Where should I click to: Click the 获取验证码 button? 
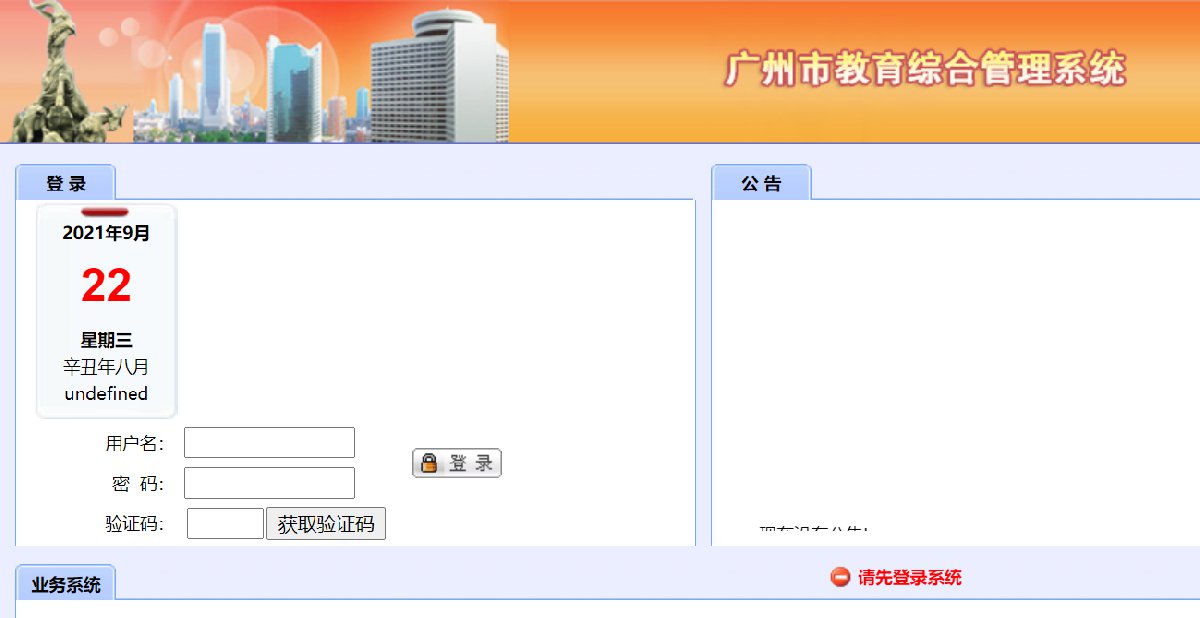326,524
